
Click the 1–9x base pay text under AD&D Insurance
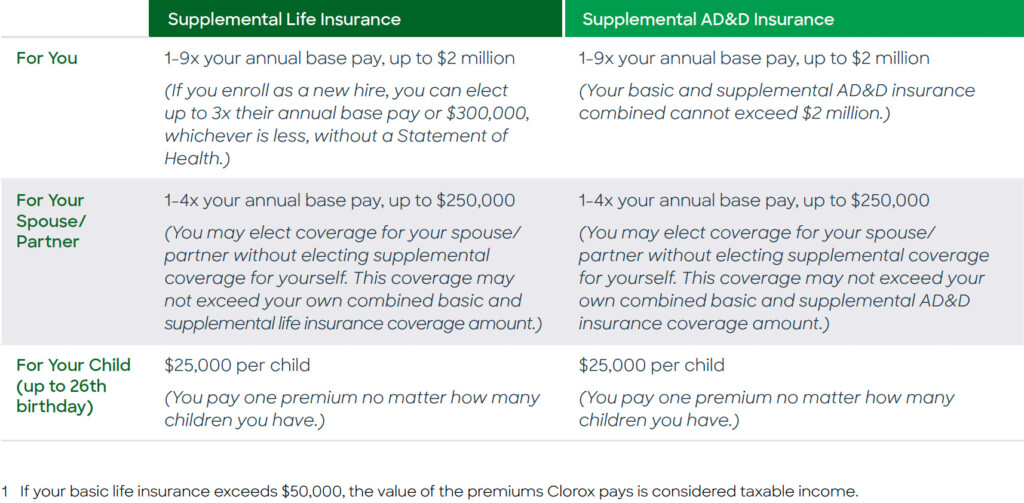(x=753, y=58)
